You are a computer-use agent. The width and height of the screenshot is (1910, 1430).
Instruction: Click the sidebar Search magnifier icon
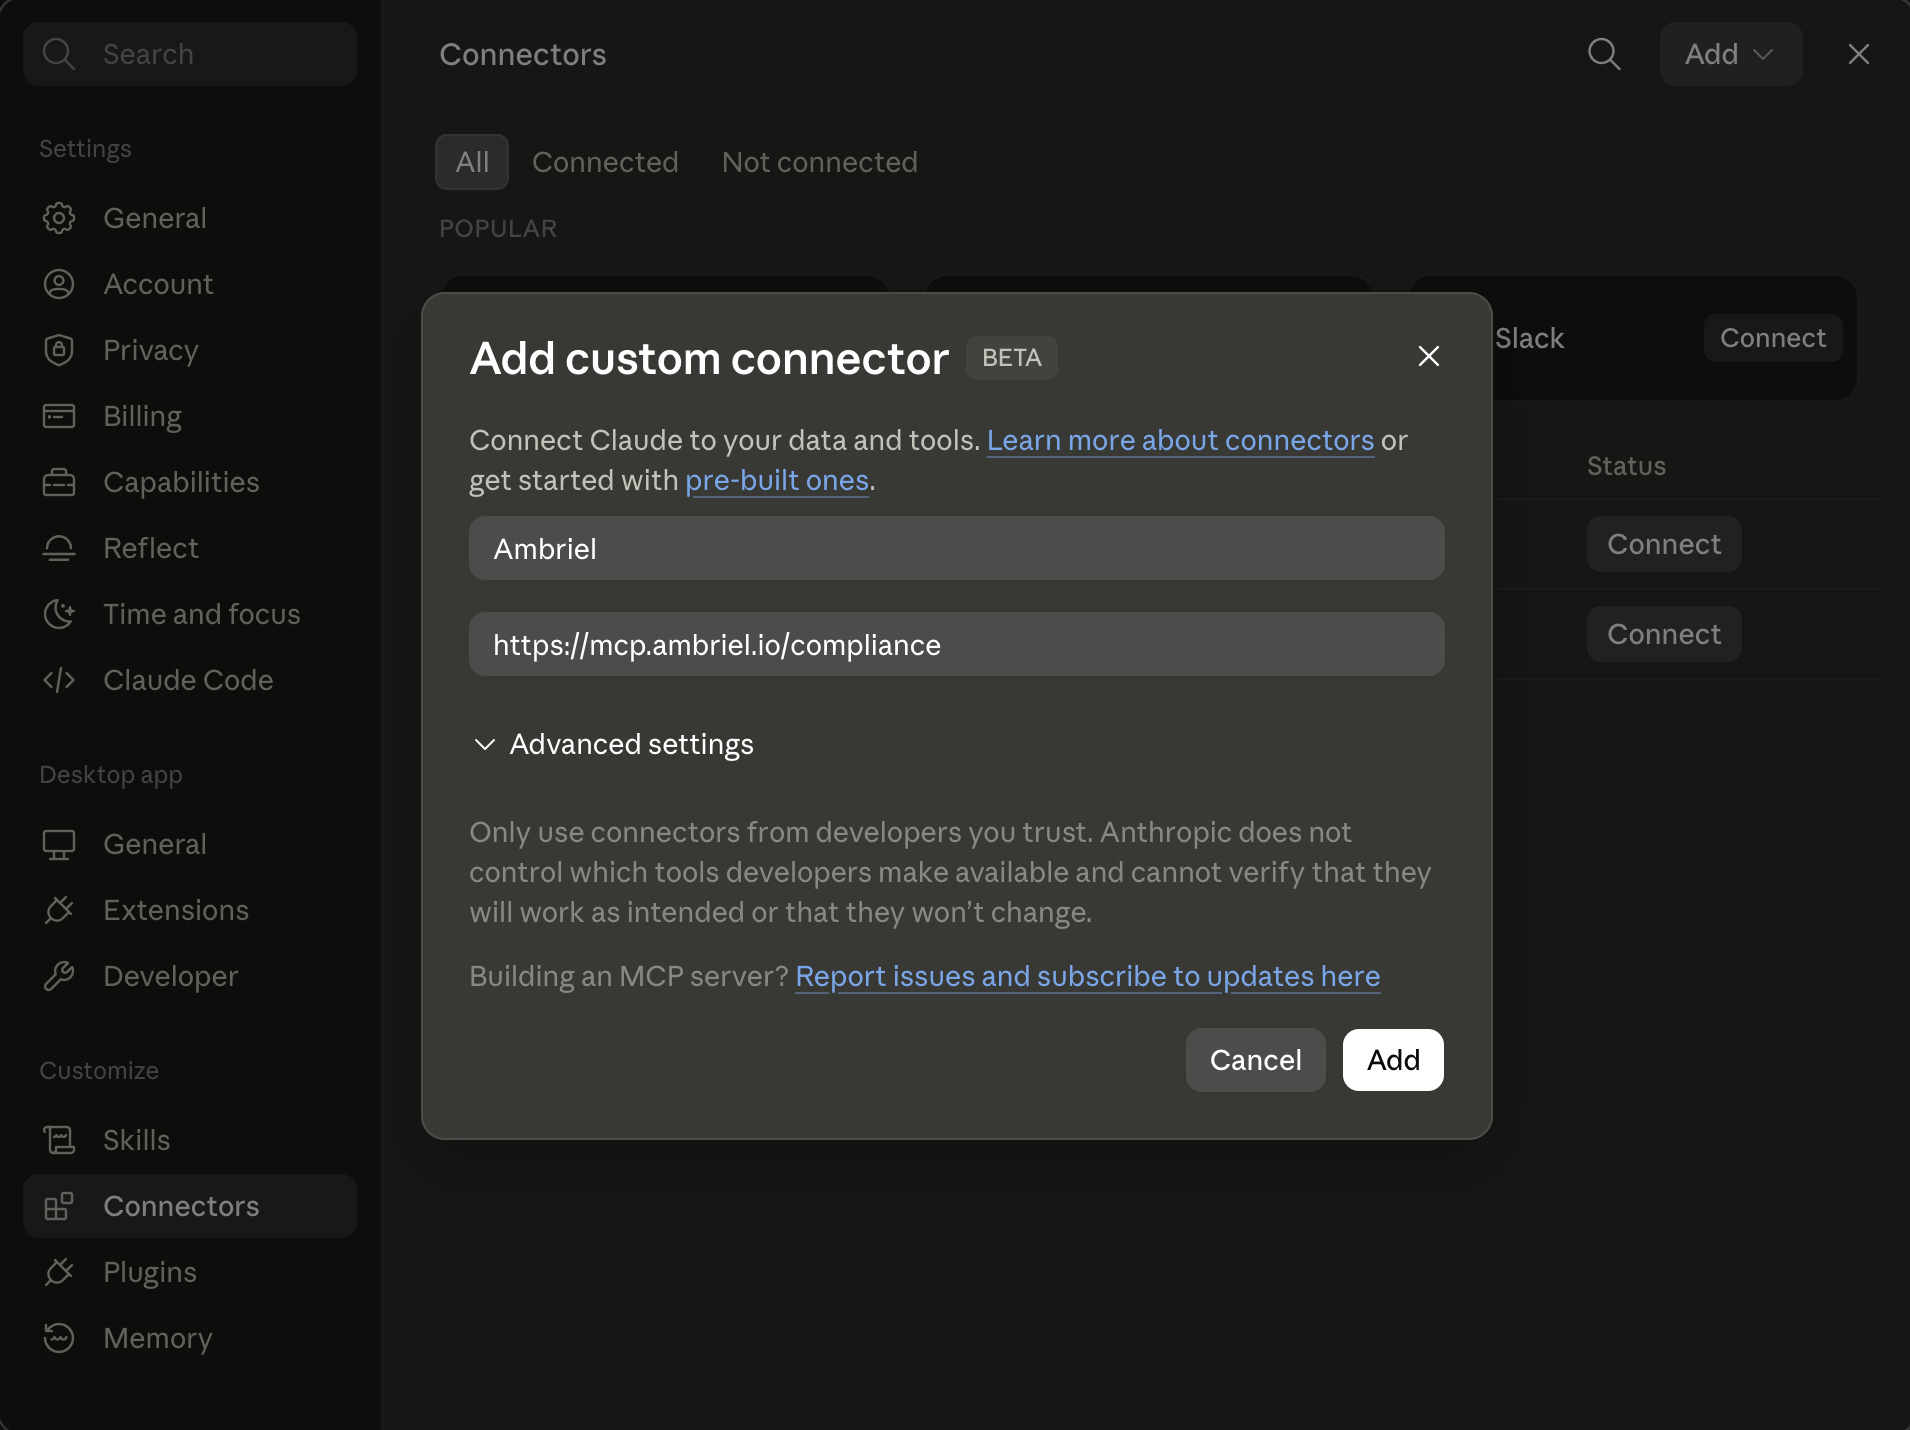coord(59,54)
